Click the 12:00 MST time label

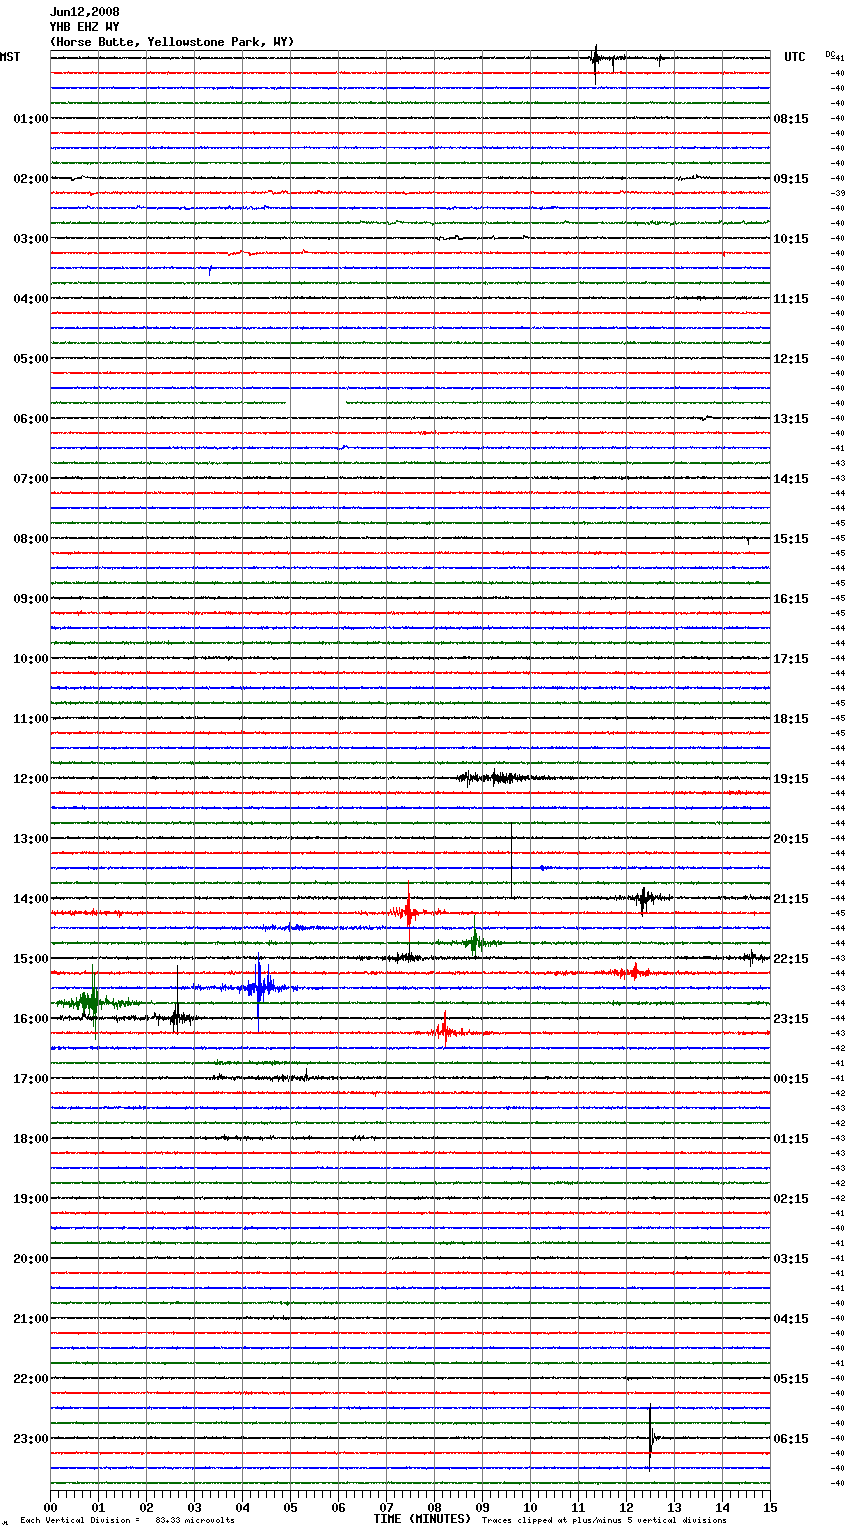30,779
